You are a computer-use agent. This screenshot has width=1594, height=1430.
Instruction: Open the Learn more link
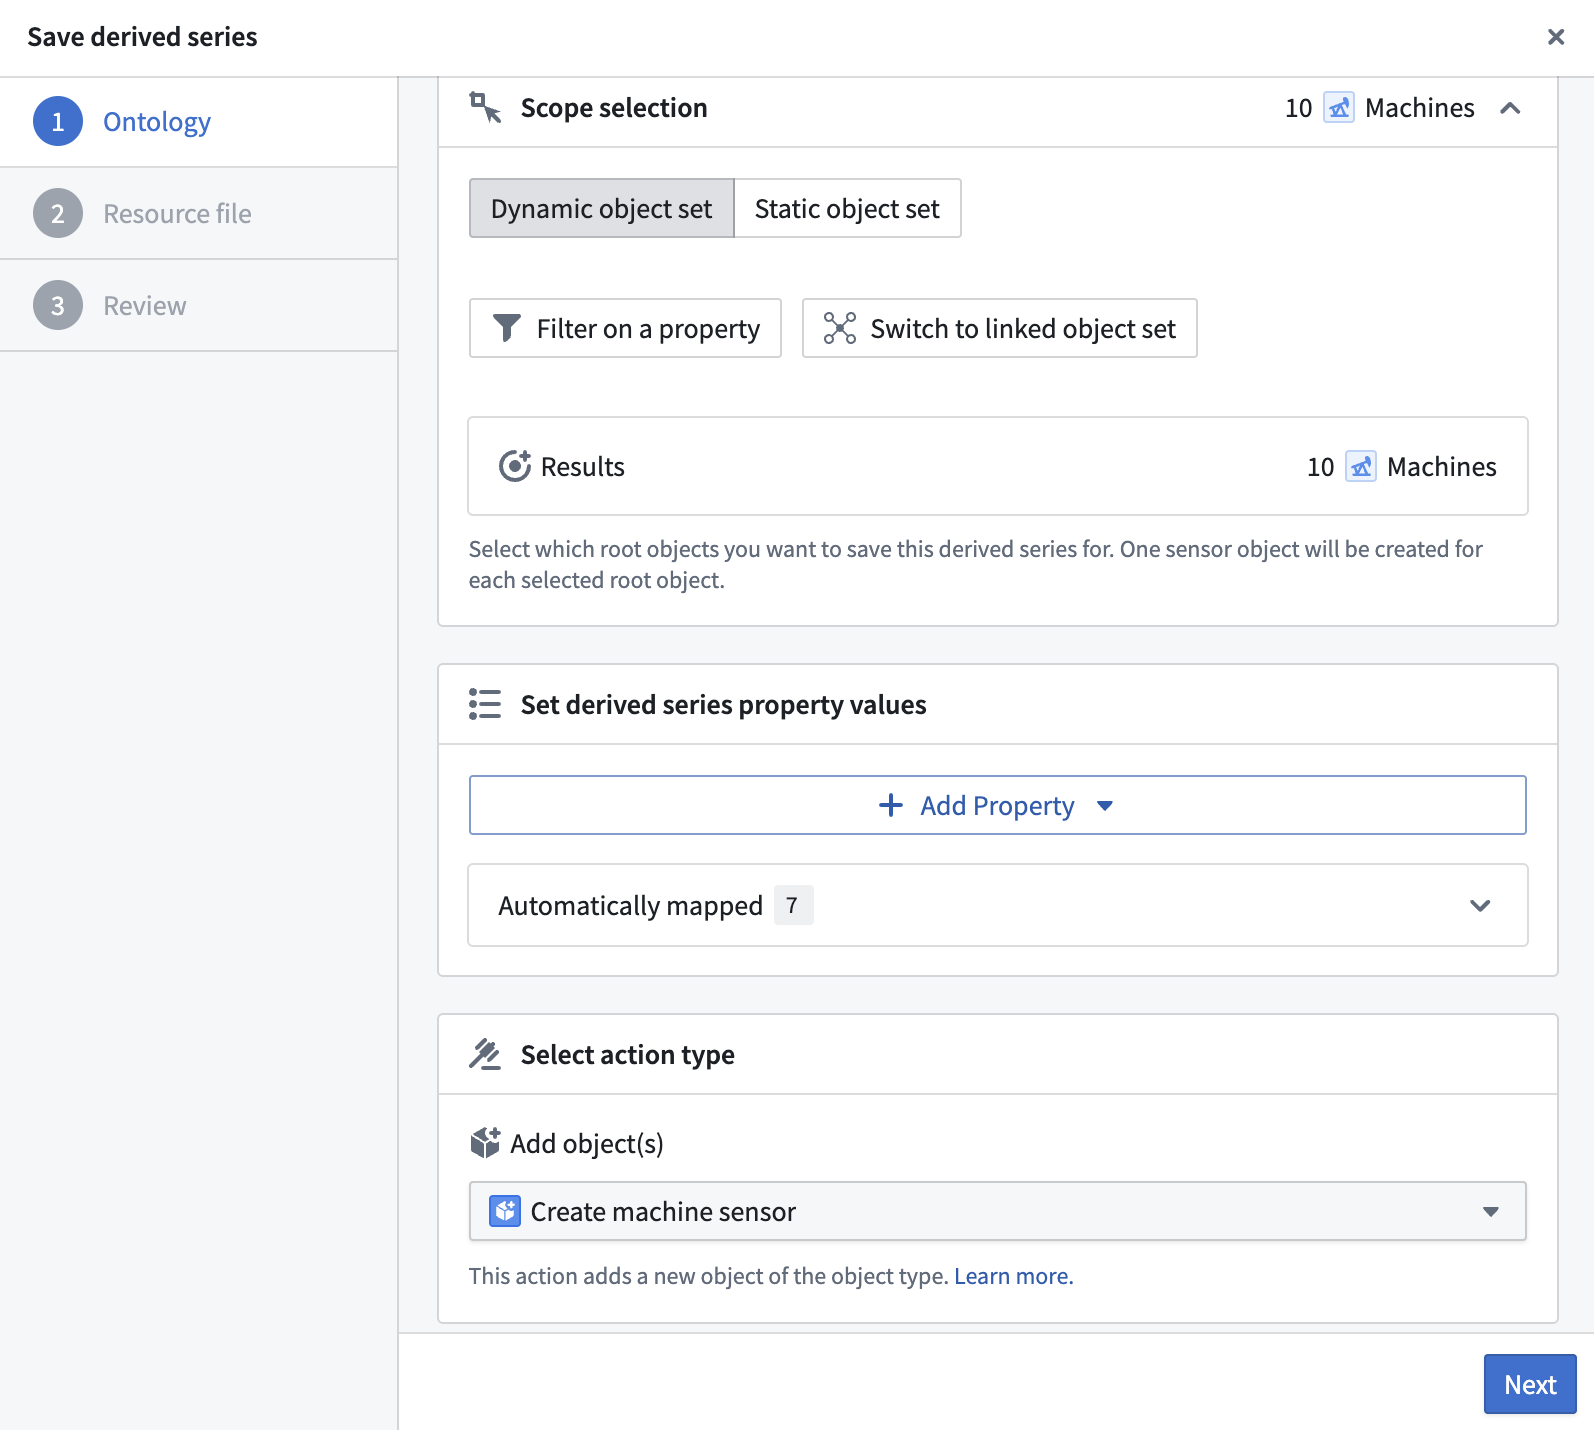pos(1013,1276)
